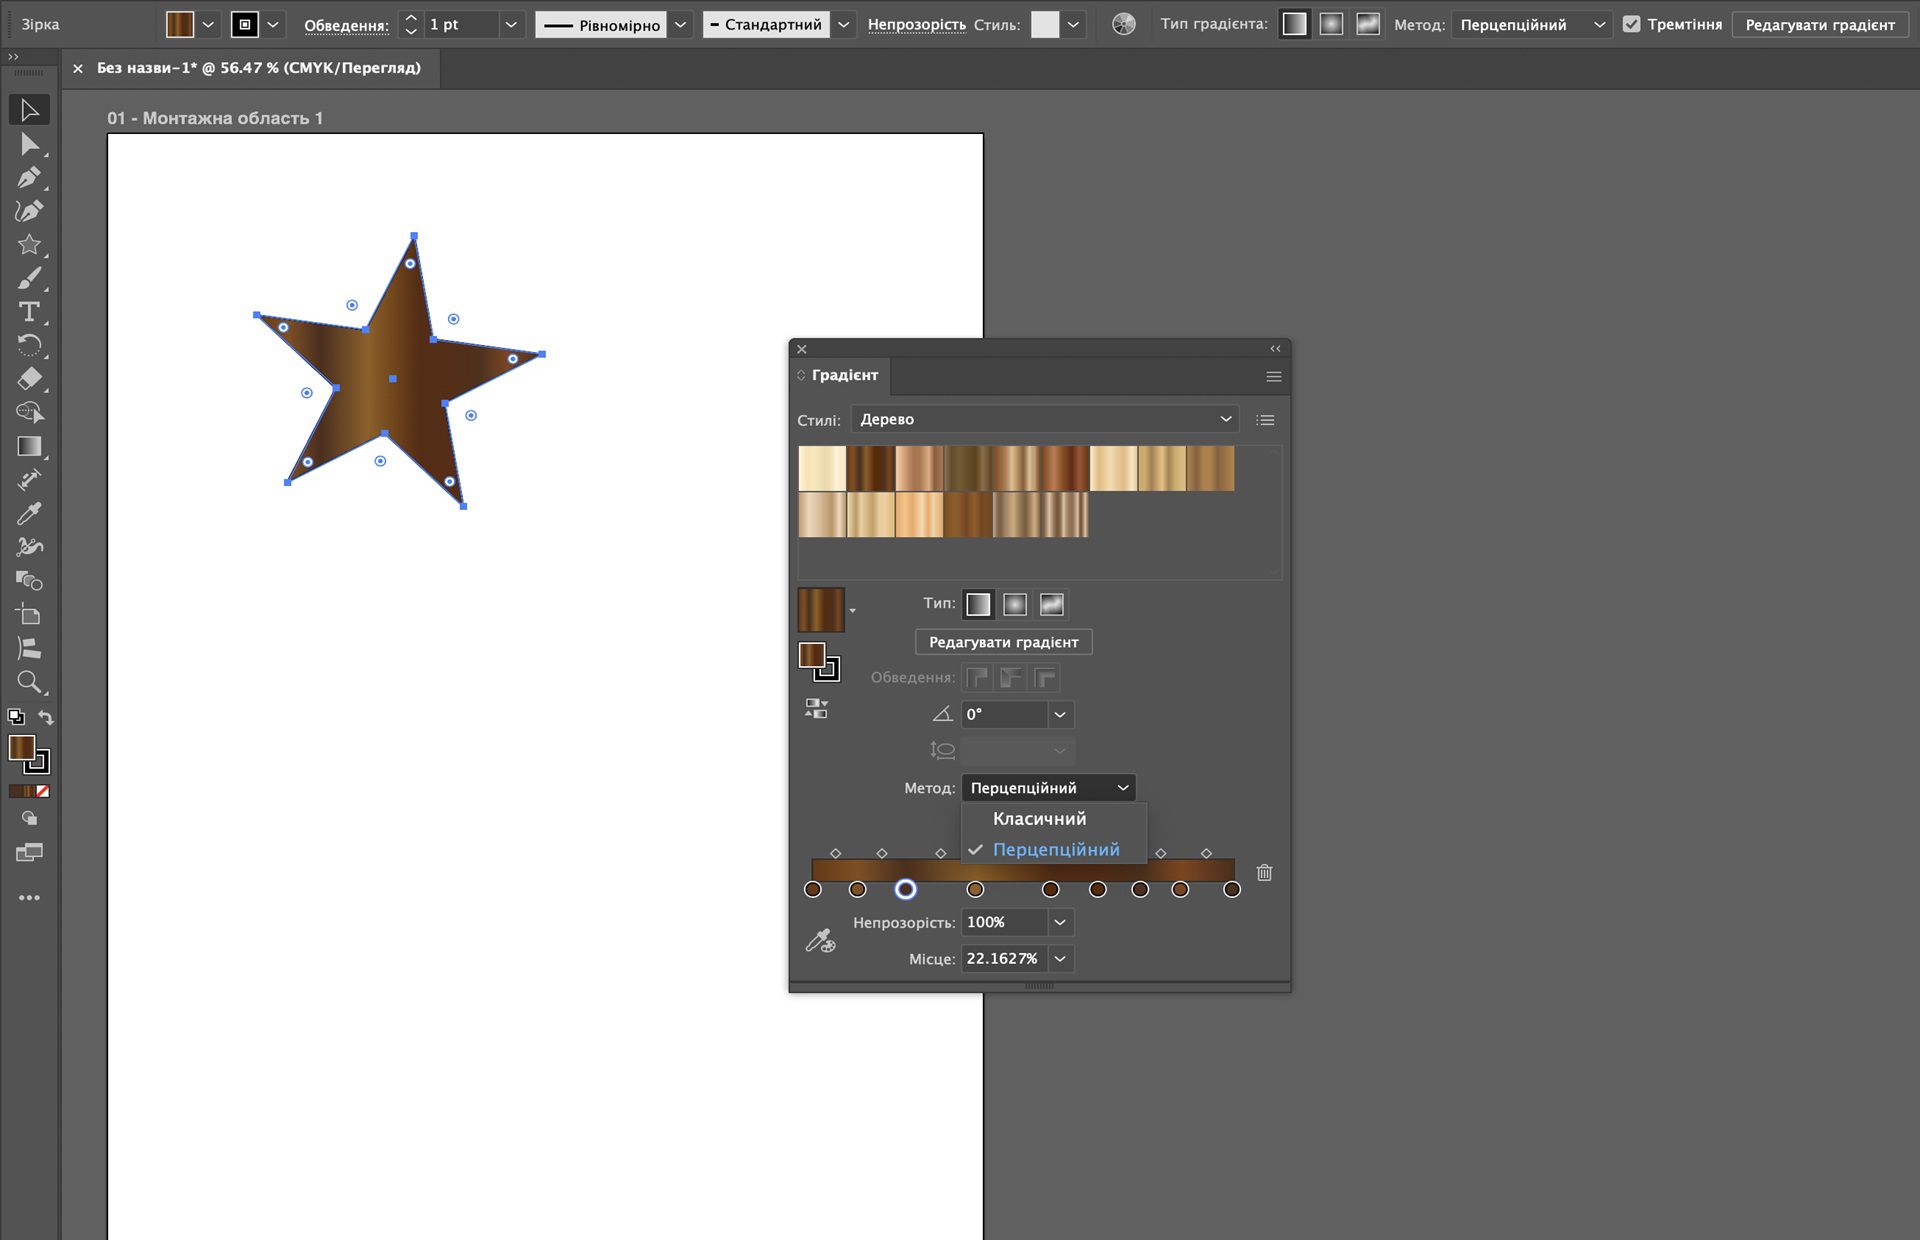Uncheck the Тремтіння checkbox
1920x1240 pixels.
(1631, 24)
